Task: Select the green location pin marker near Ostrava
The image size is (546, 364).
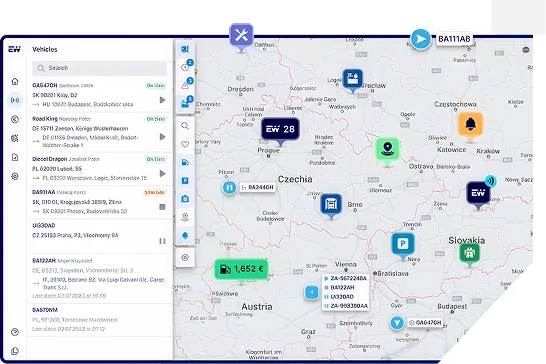Action: (x=388, y=149)
